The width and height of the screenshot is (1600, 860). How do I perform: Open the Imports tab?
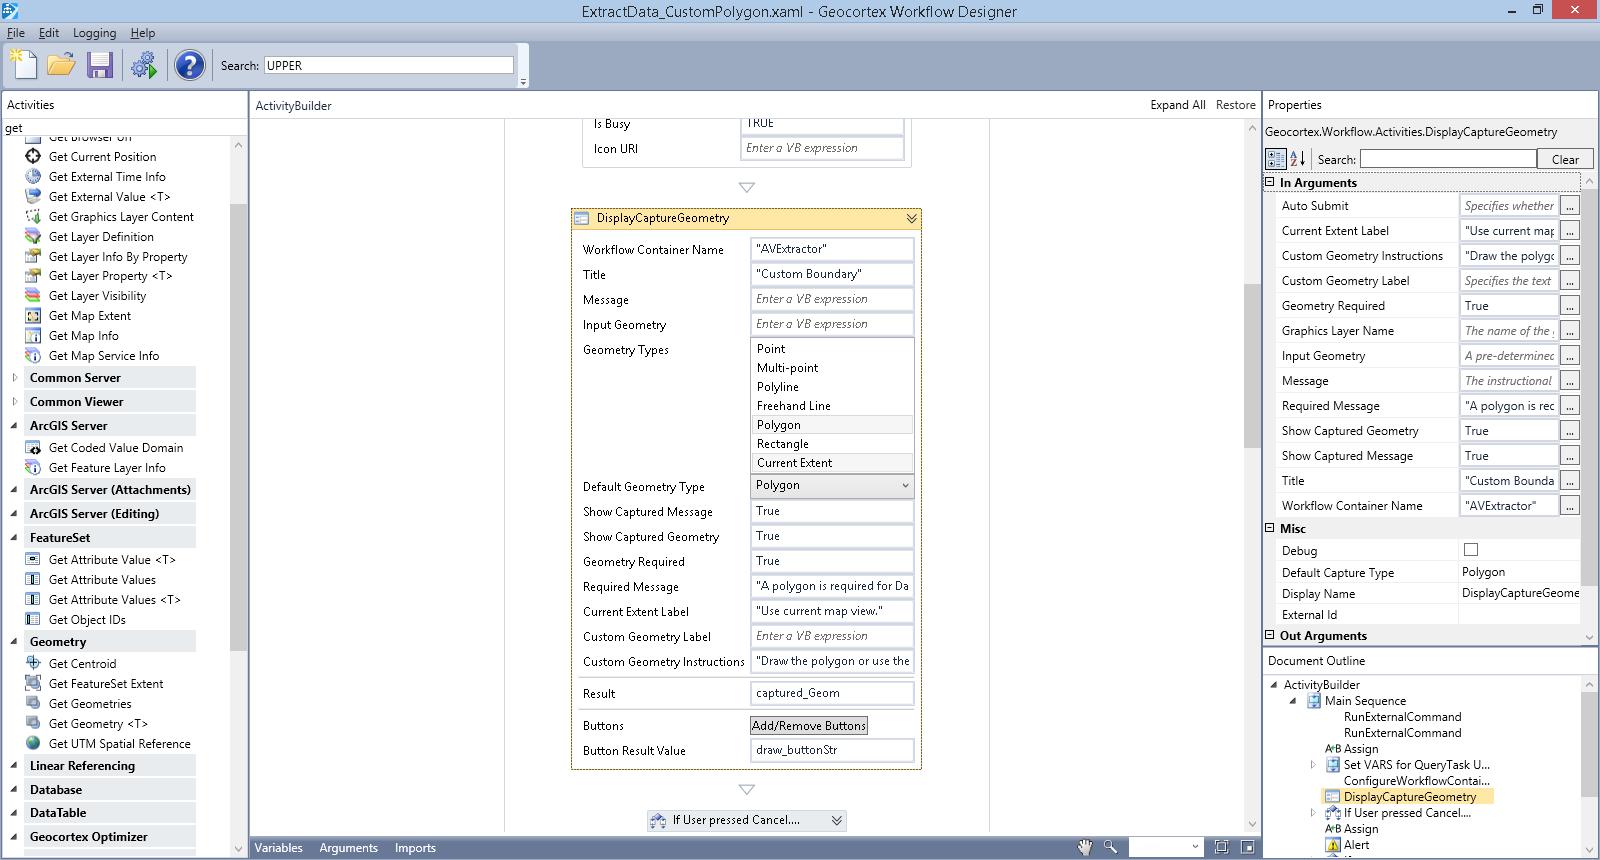(x=415, y=848)
